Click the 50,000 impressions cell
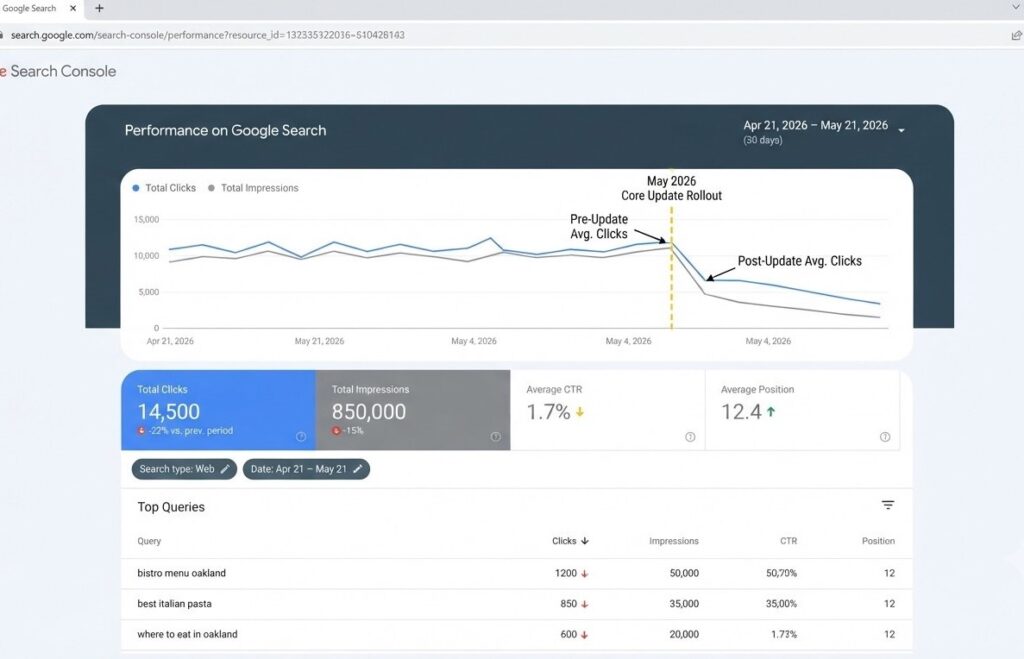 tap(684, 573)
